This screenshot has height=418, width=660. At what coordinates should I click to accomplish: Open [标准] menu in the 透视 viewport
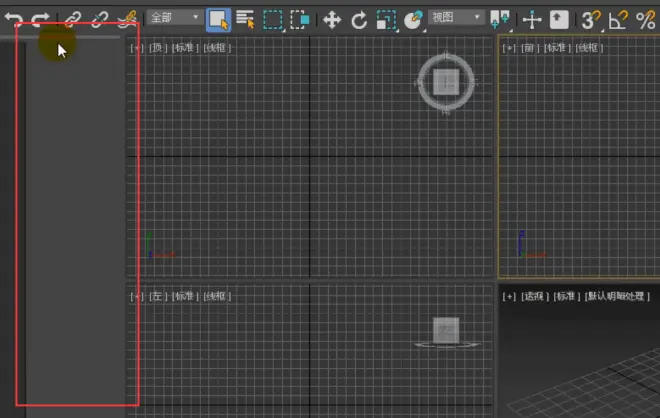pyautogui.click(x=567, y=296)
